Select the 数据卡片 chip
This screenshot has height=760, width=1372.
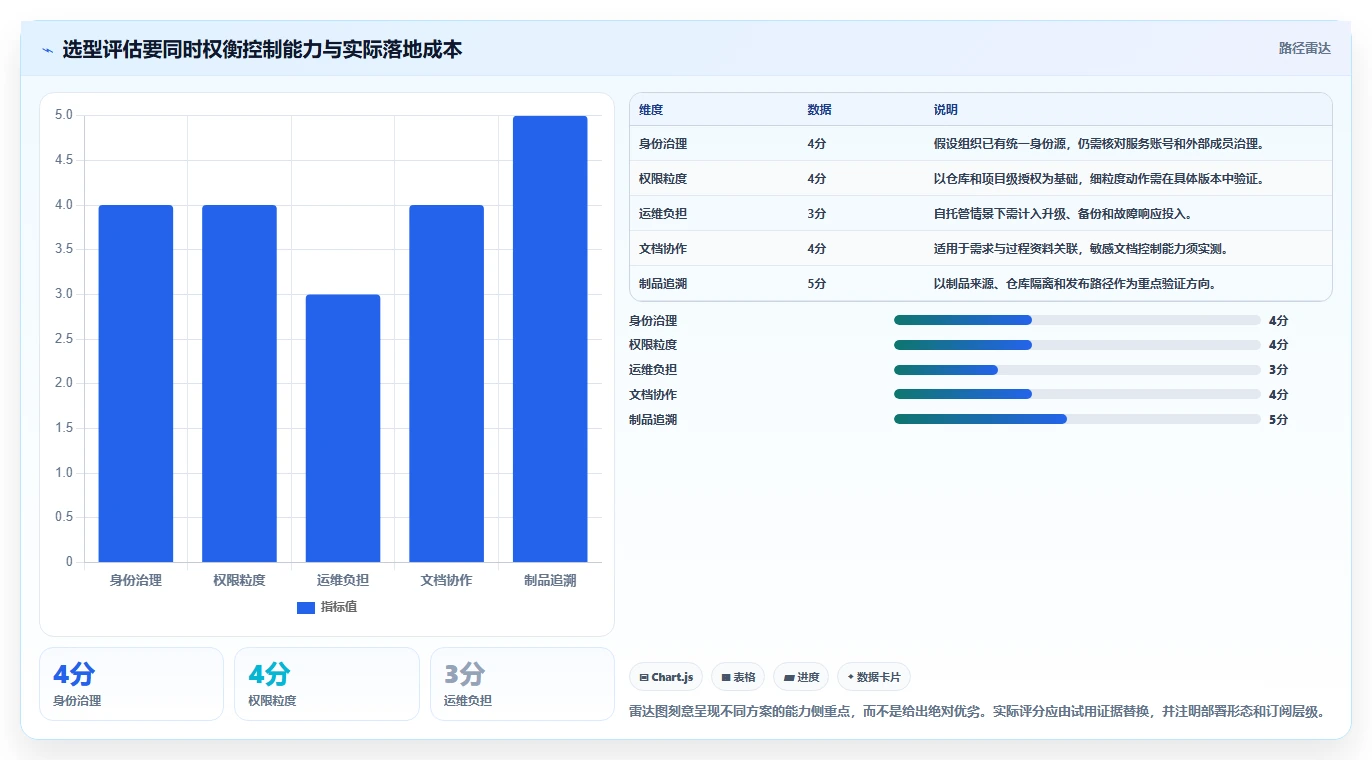pyautogui.click(x=874, y=677)
